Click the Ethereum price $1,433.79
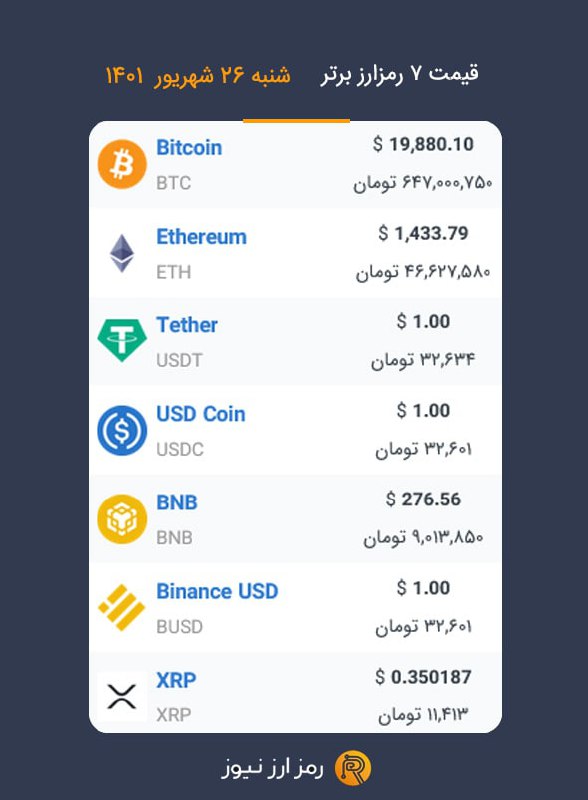Image resolution: width=588 pixels, height=800 pixels. pyautogui.click(x=423, y=234)
